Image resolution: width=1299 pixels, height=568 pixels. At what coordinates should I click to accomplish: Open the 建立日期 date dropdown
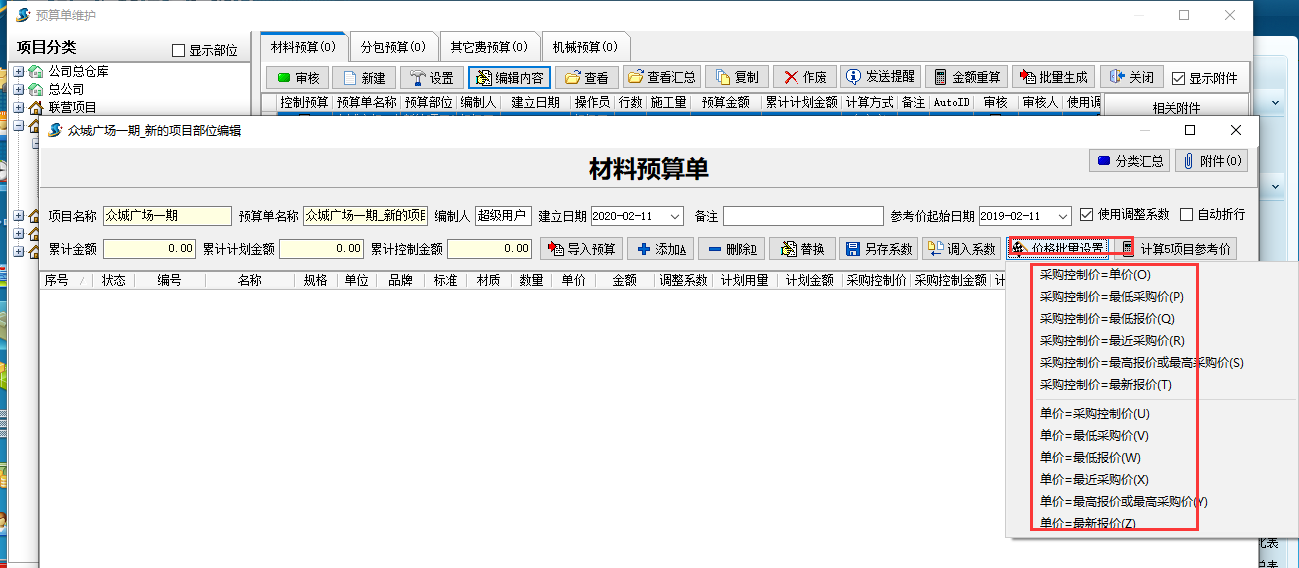point(675,216)
